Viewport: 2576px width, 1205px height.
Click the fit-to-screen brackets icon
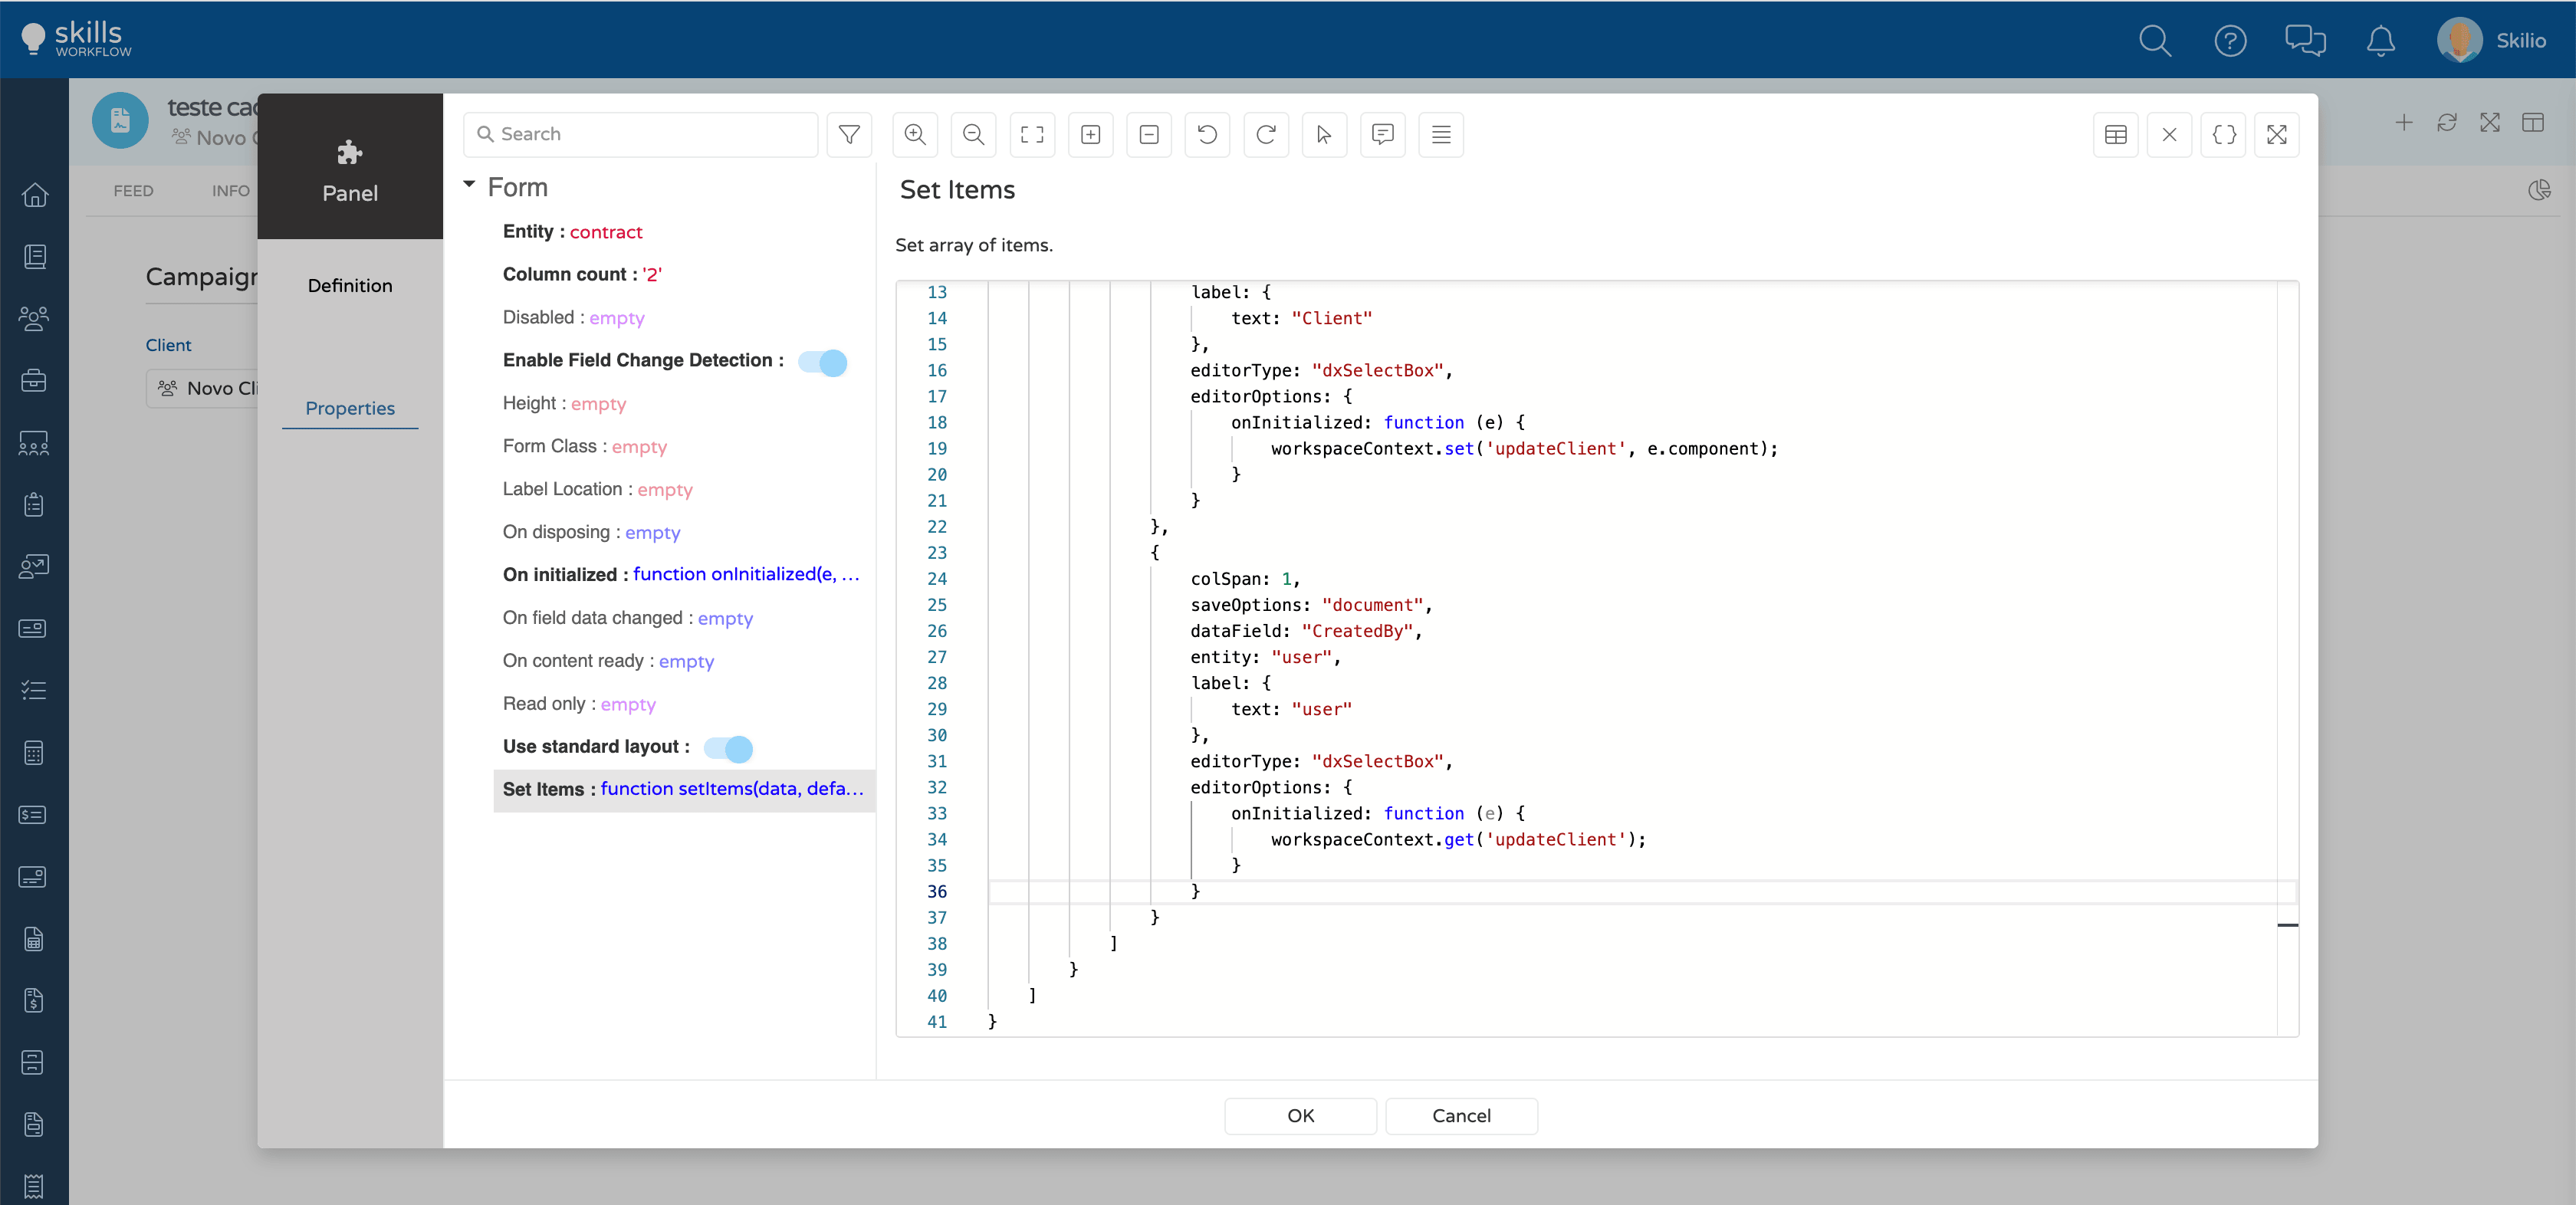click(x=1032, y=134)
